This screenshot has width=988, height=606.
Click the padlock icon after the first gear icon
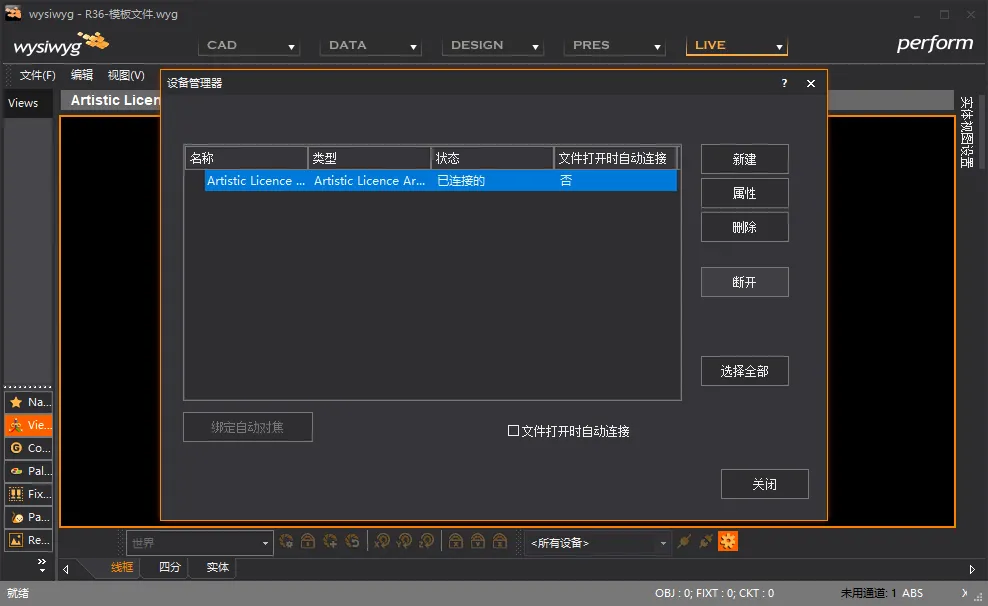(307, 541)
